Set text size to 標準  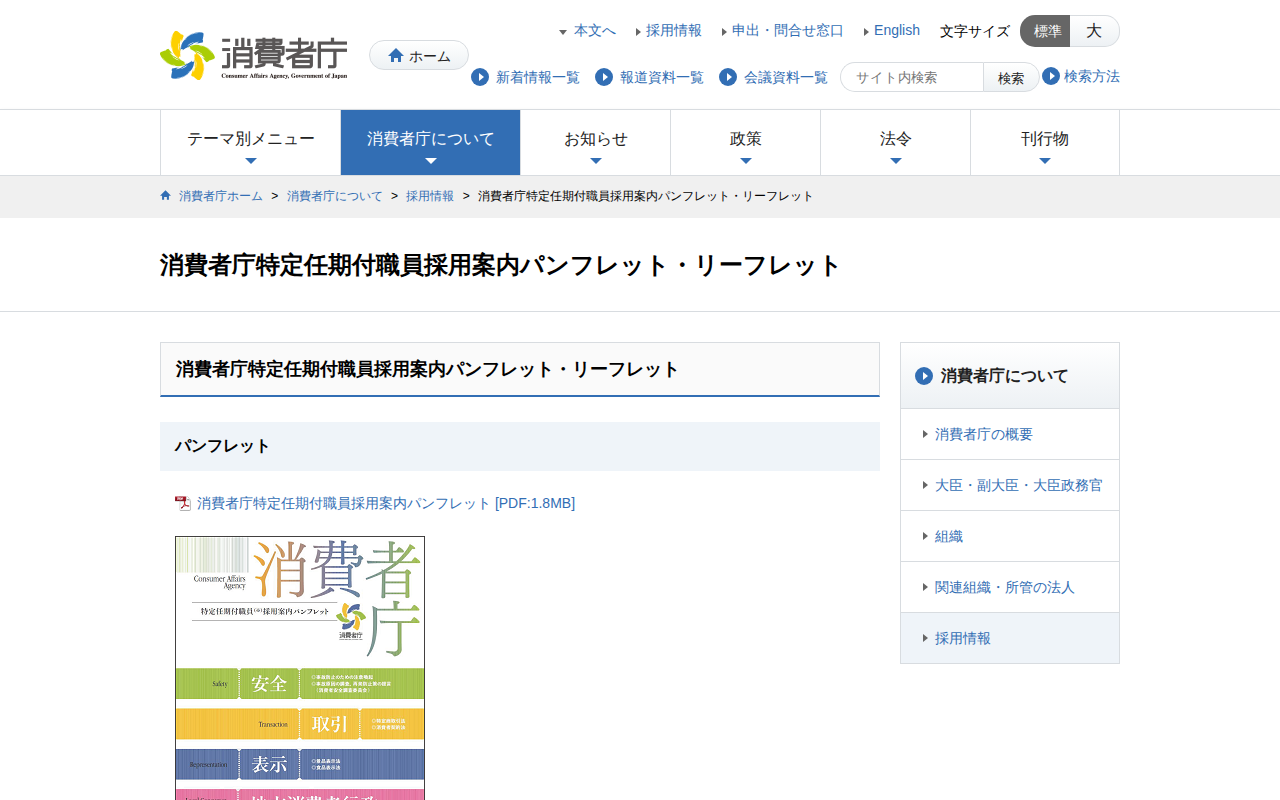pyautogui.click(x=1046, y=31)
